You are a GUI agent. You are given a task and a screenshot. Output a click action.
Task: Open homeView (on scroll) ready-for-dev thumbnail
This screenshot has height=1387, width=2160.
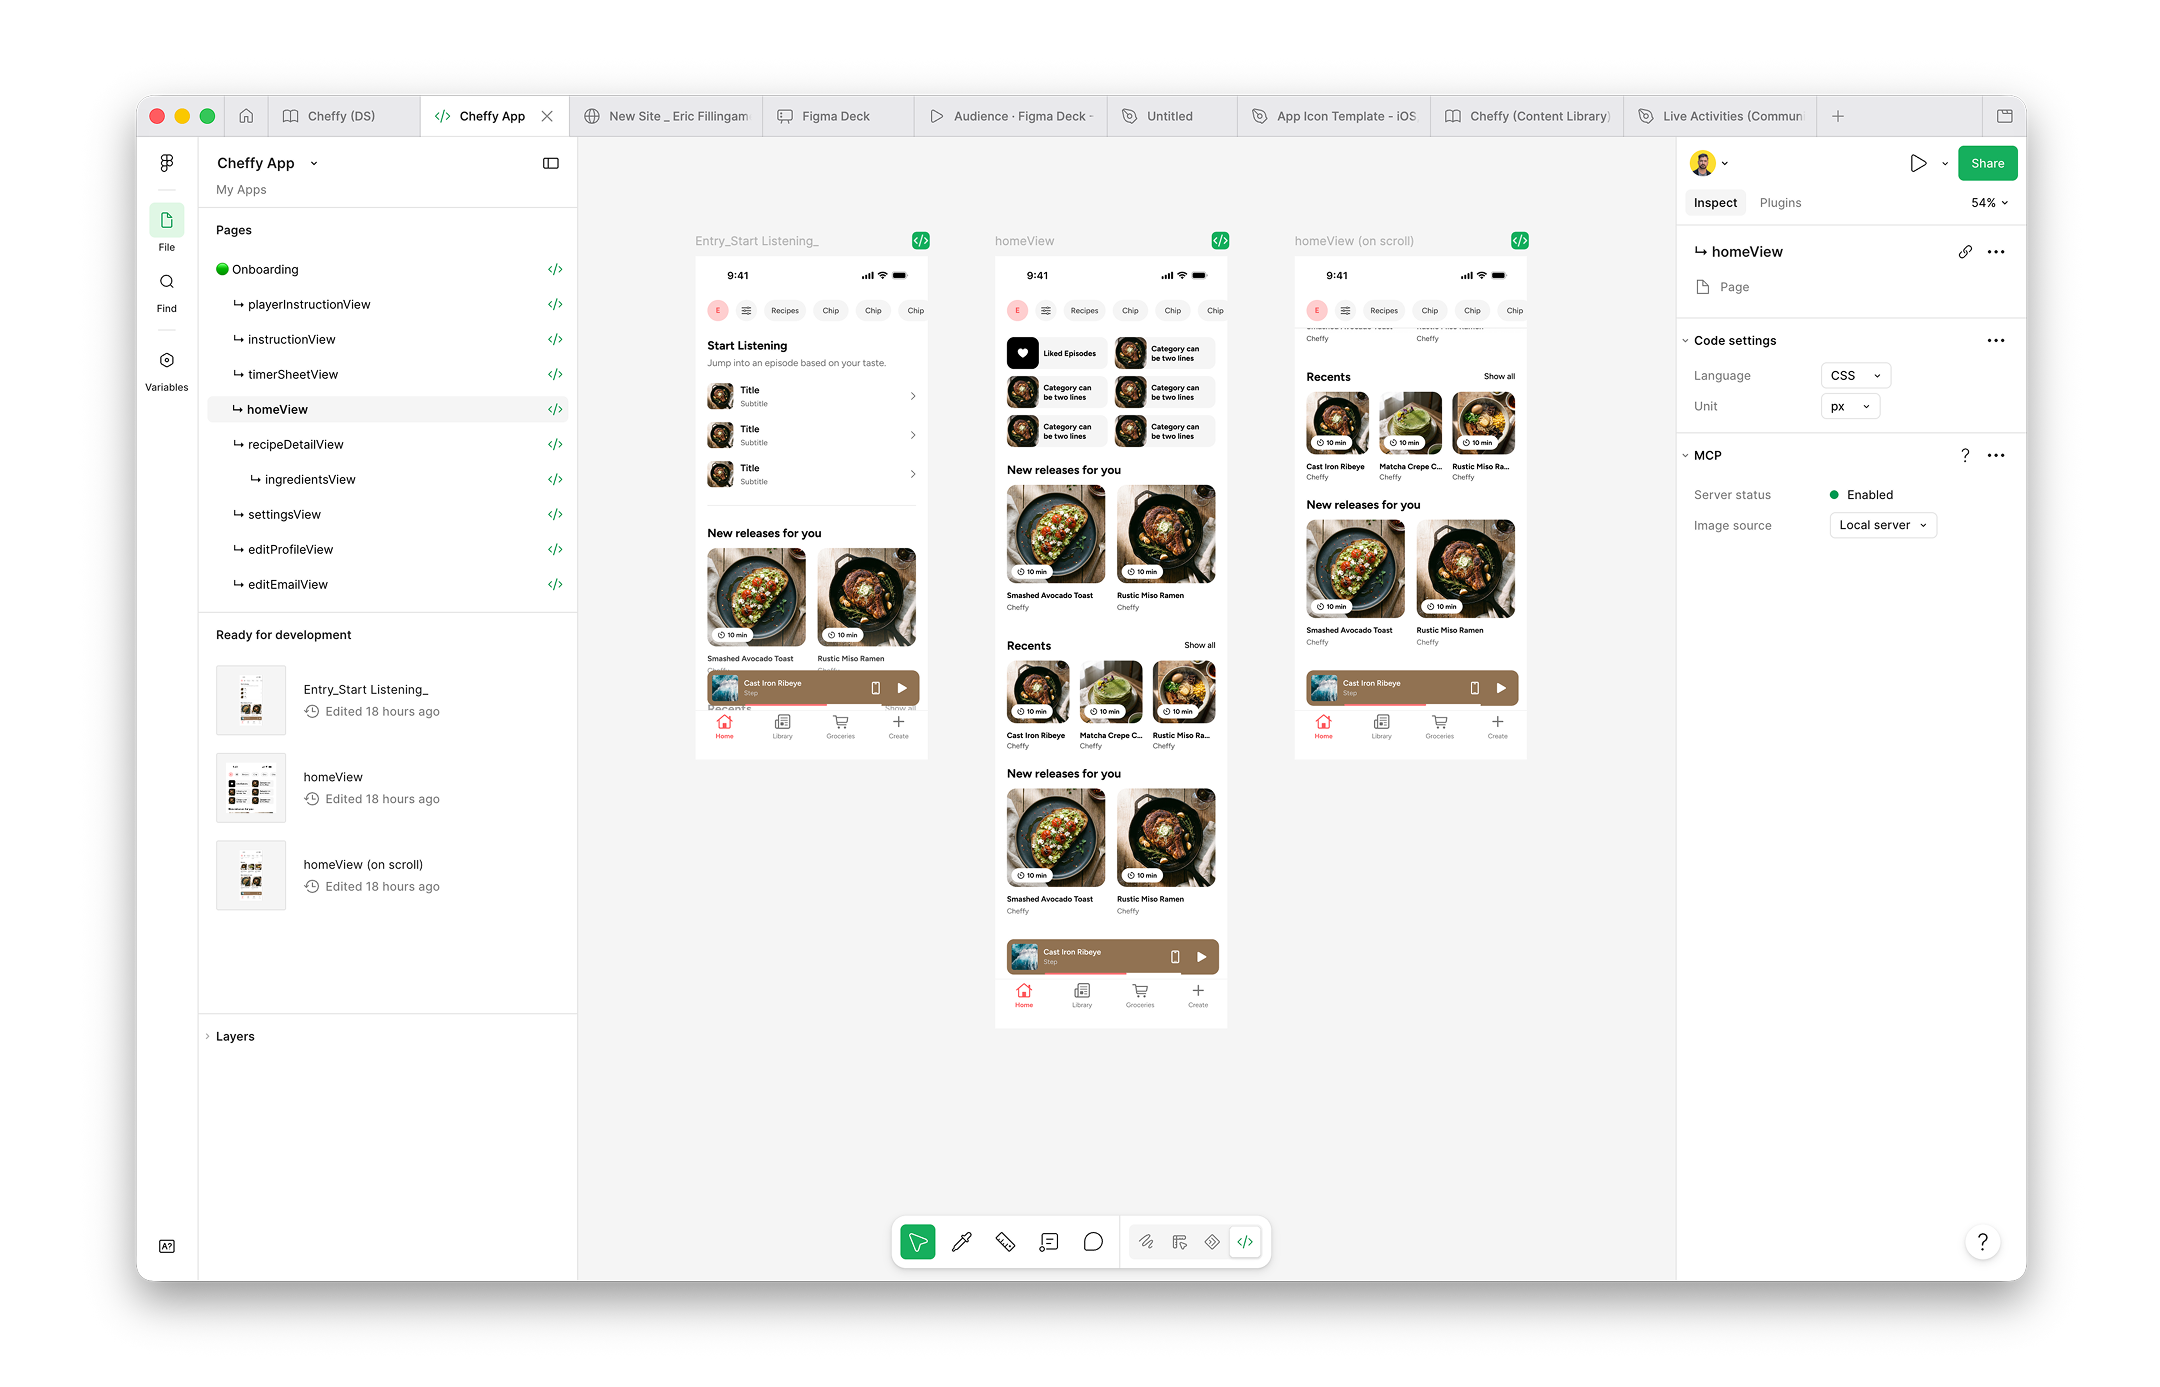click(251, 875)
